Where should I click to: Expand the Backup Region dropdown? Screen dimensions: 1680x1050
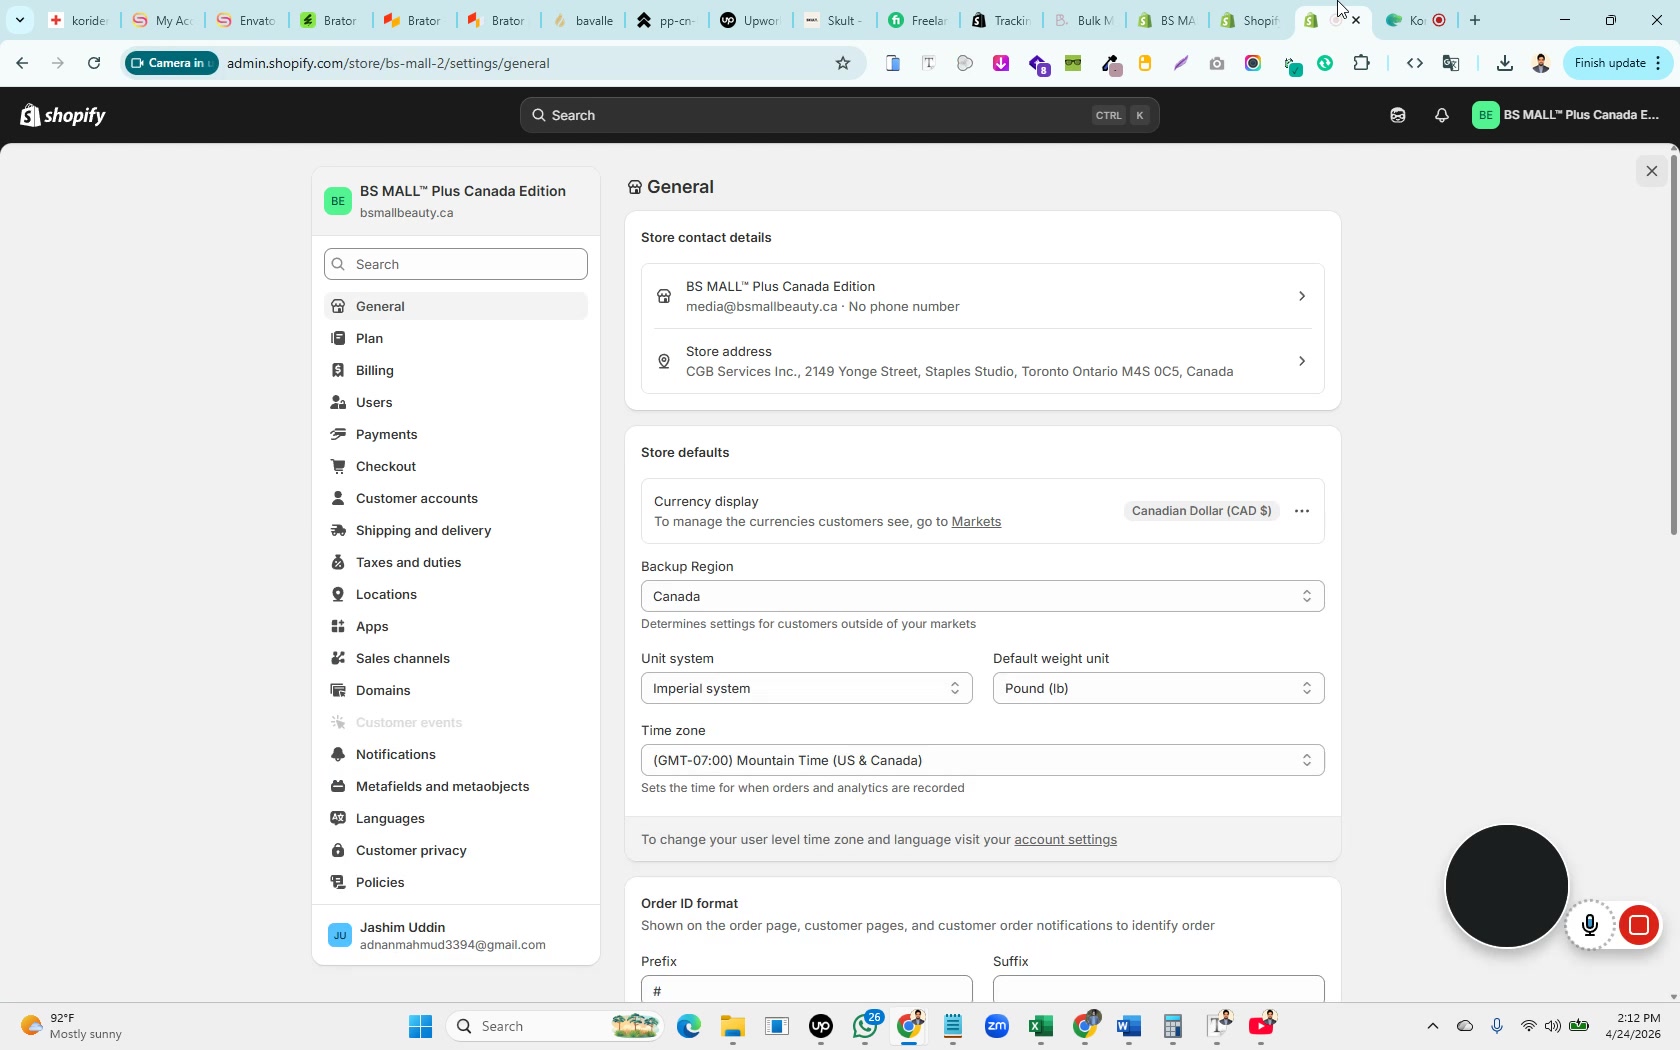click(x=982, y=597)
